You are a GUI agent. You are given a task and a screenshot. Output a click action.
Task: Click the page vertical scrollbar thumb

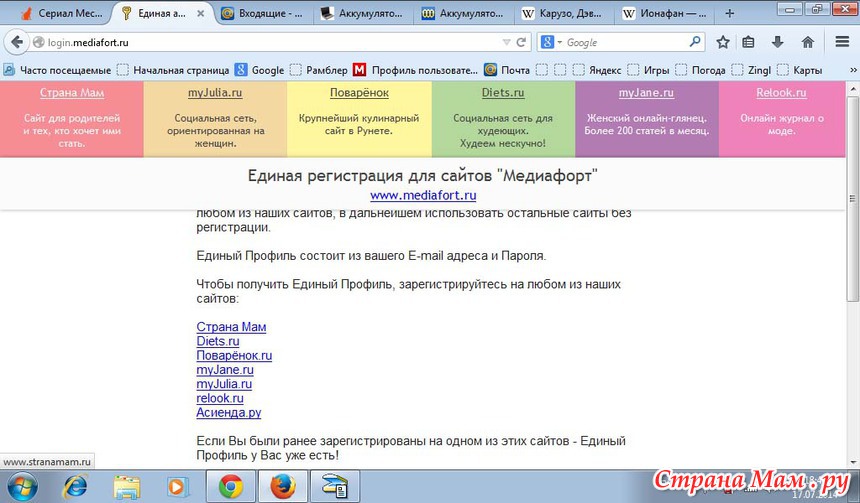[853, 199]
